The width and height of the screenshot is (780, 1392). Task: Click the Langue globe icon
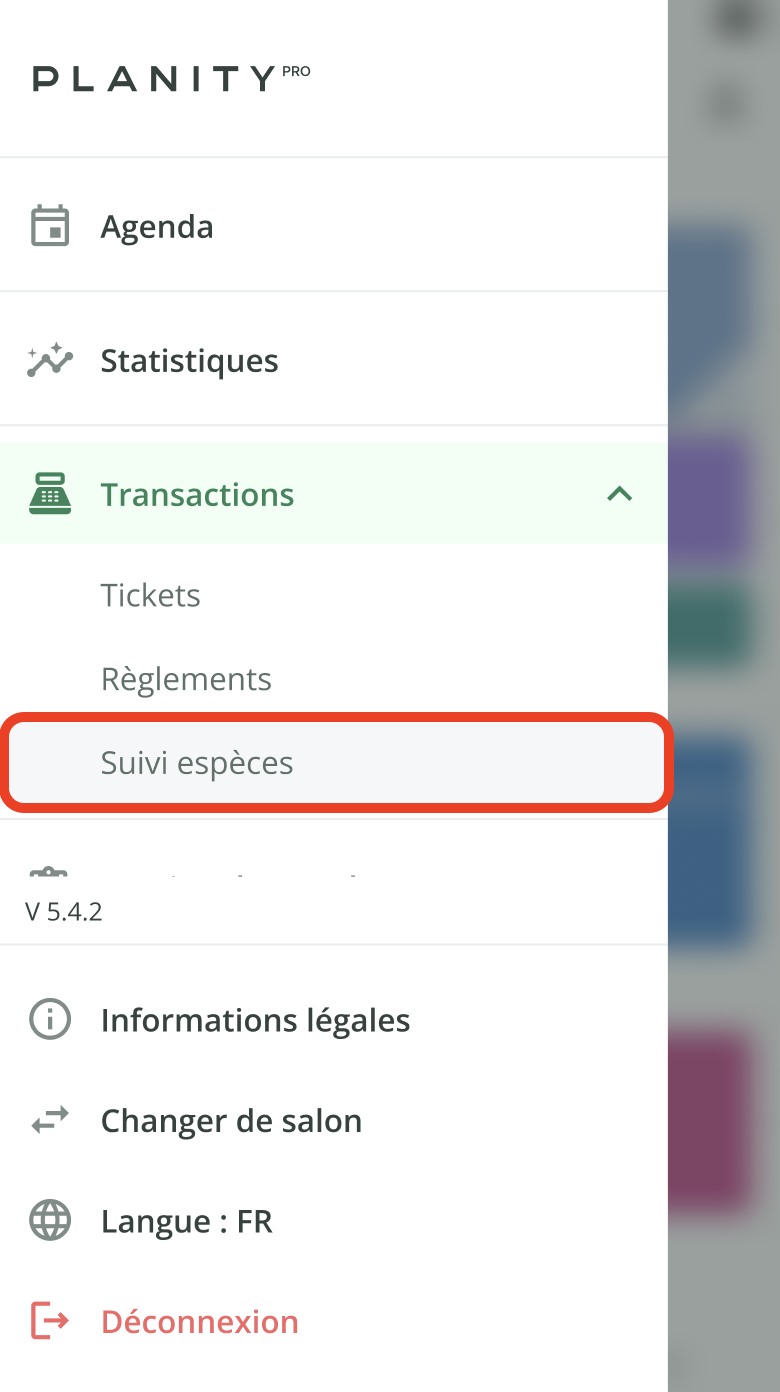click(x=50, y=1221)
